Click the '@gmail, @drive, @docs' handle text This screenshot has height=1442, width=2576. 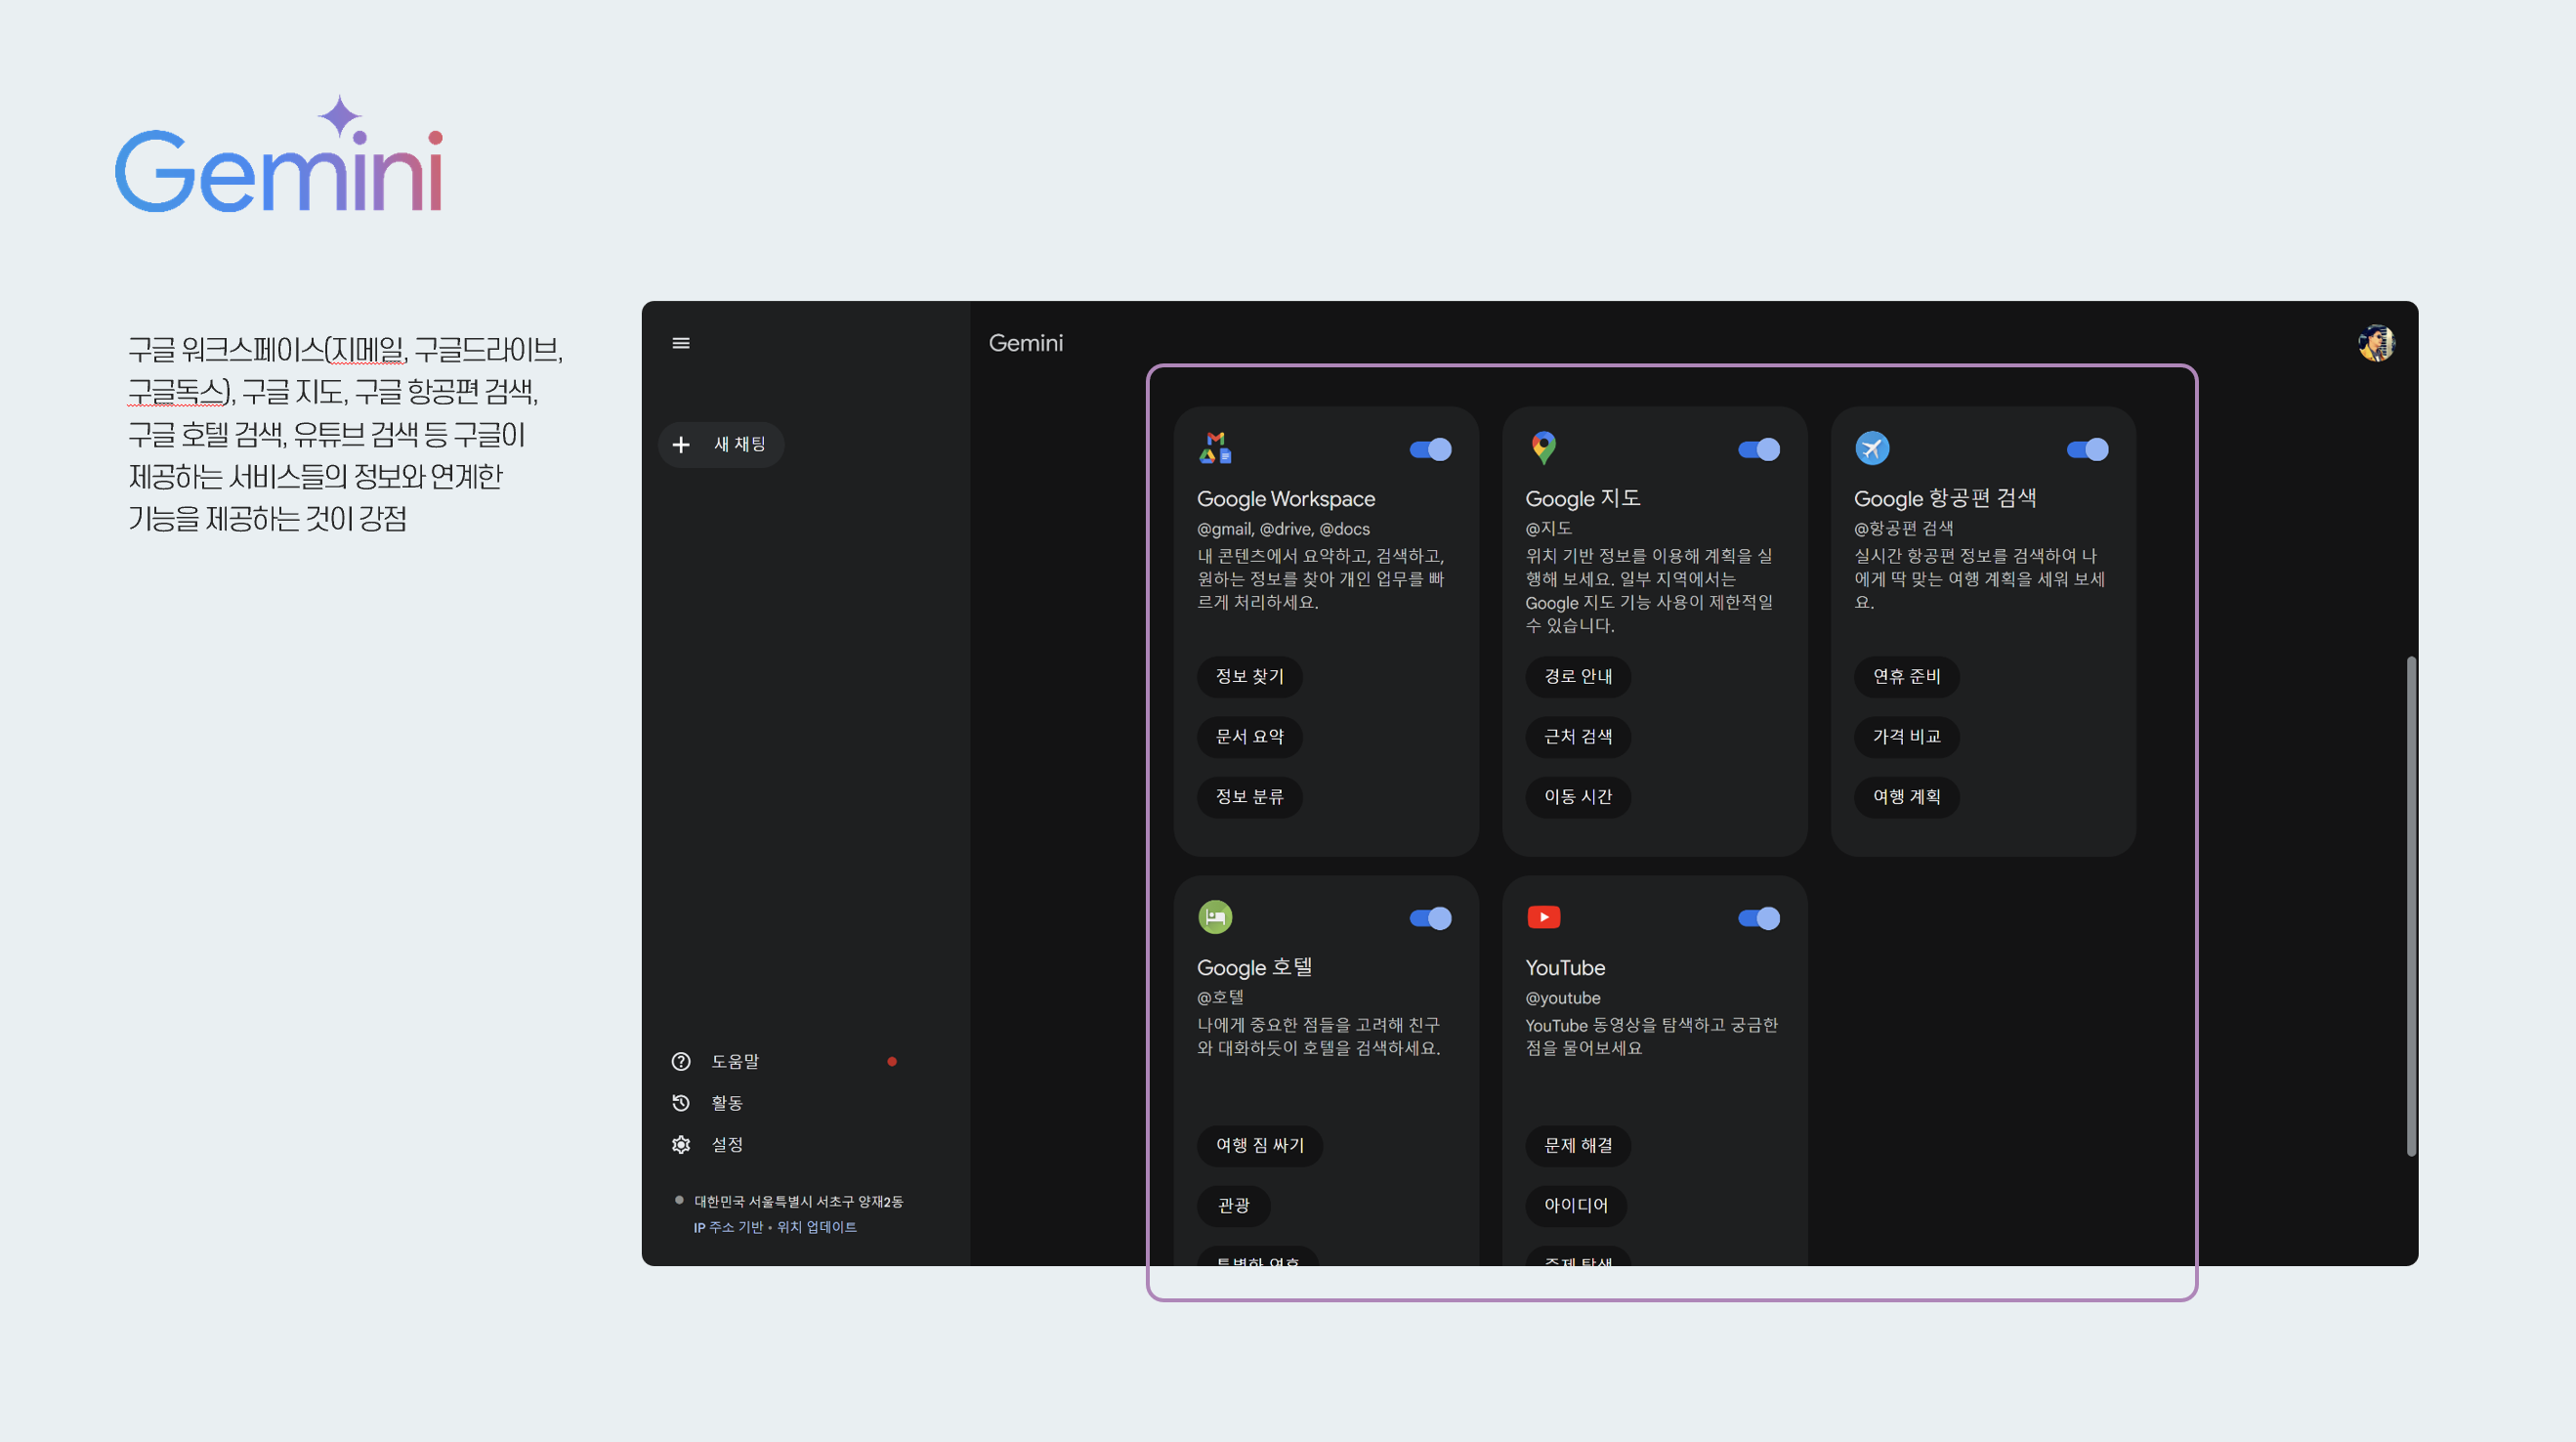coord(1283,529)
